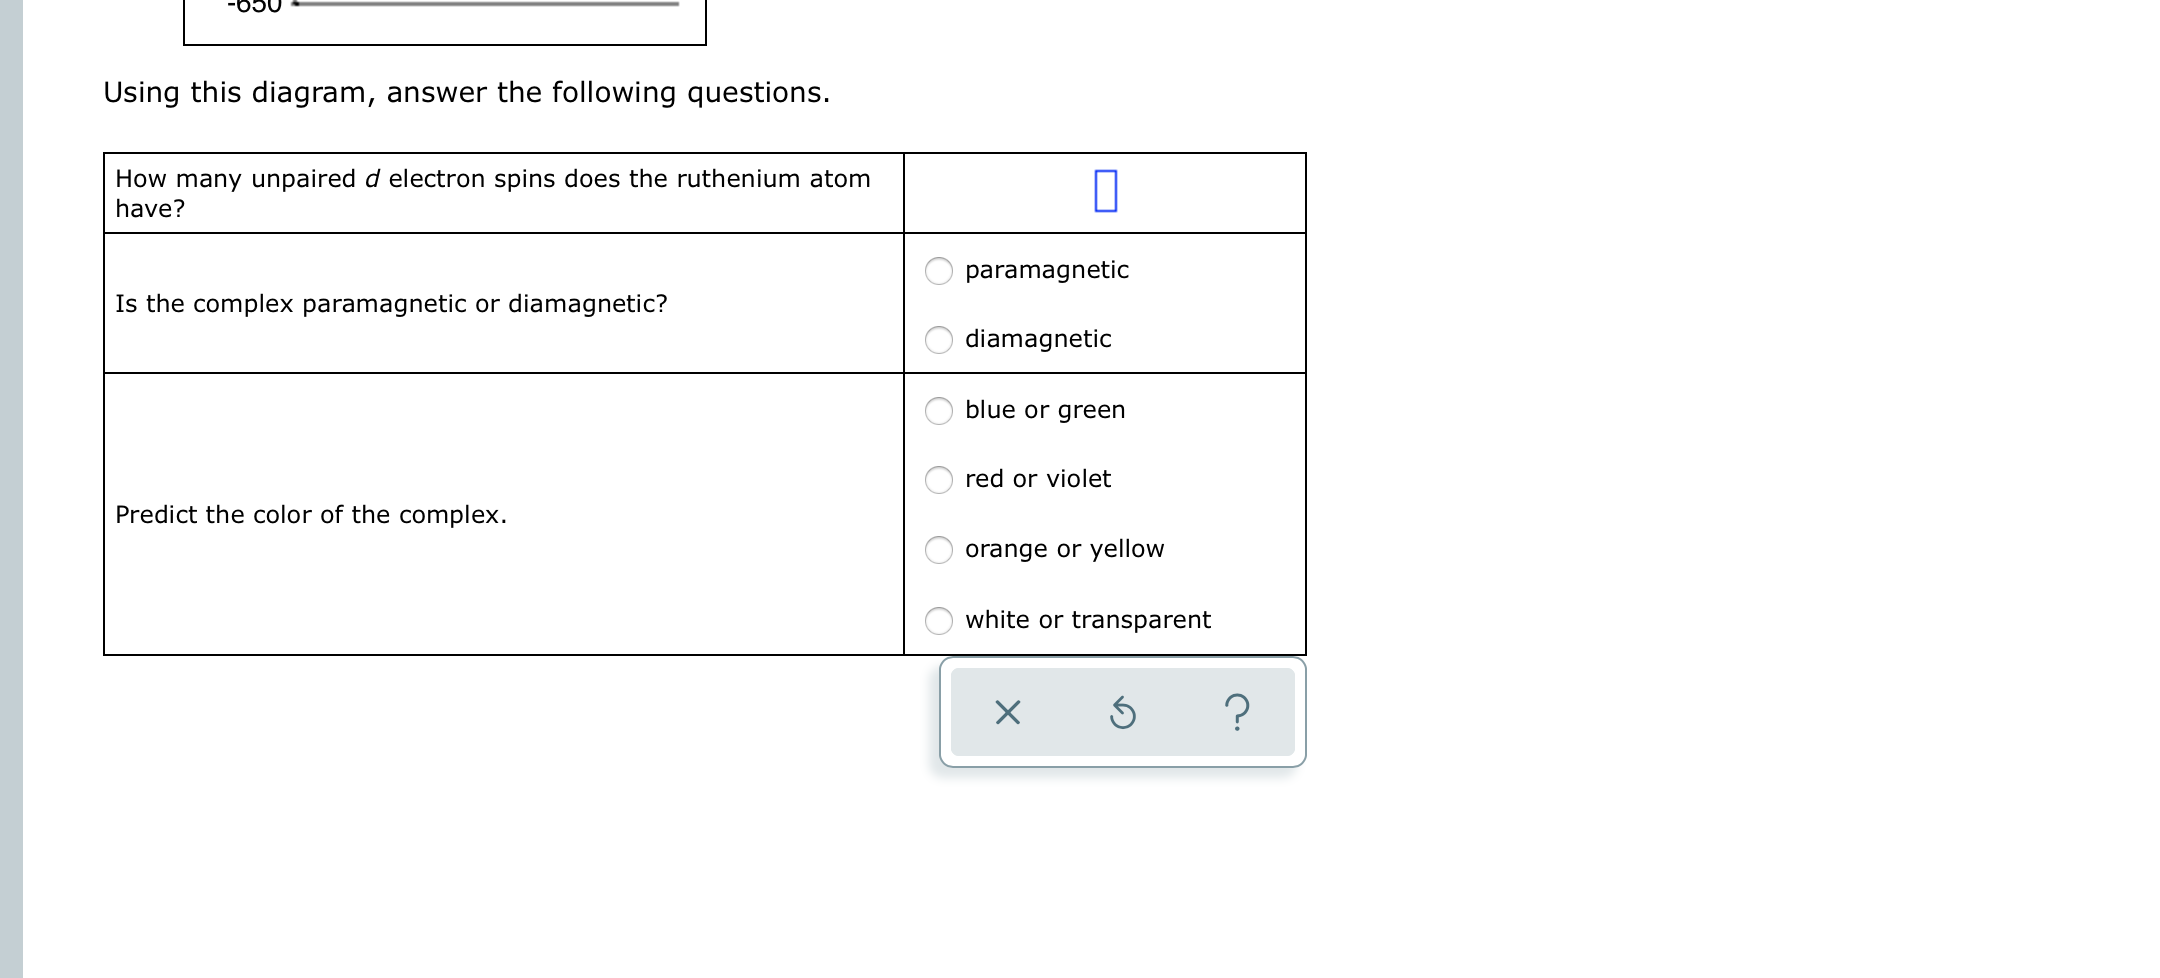Viewport: 2160px width, 978px height.
Task: Choose orange or yellow prediction
Action: coord(938,550)
